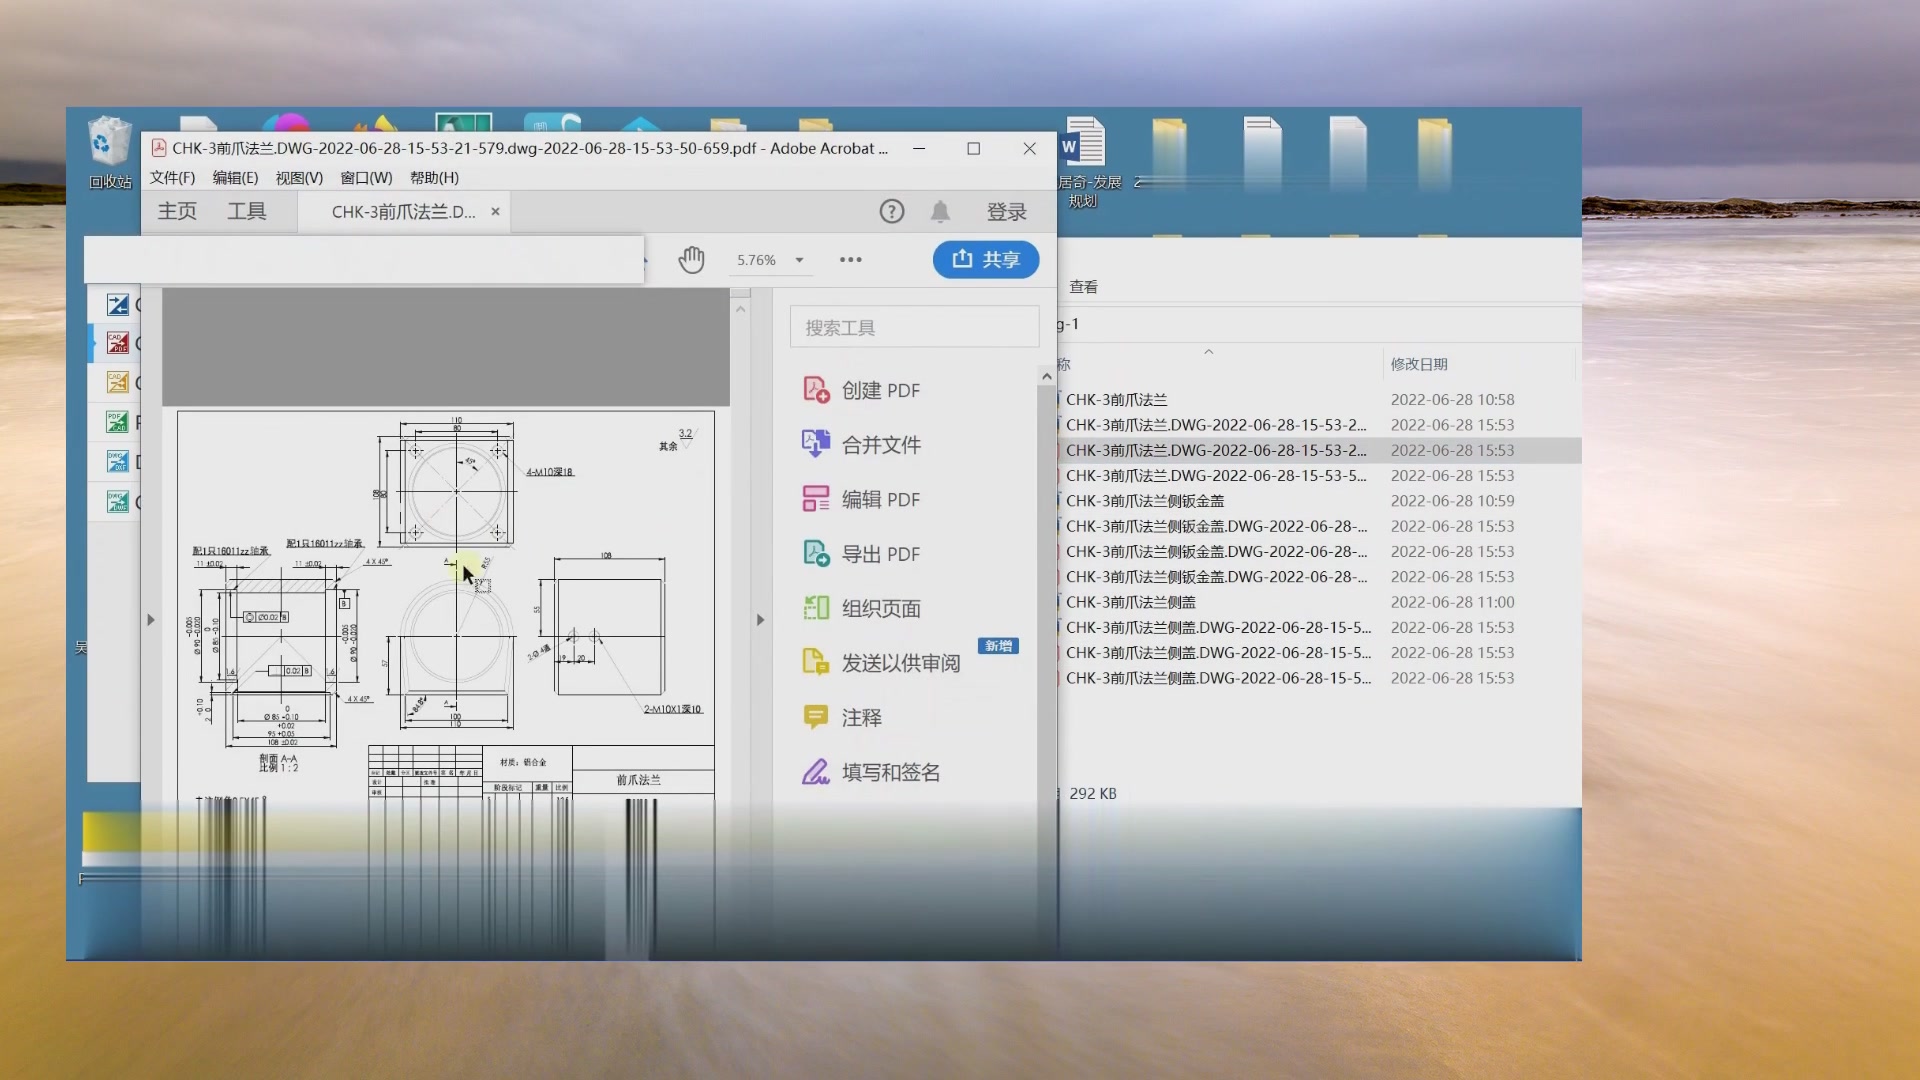Switch to the 工具 tab

(249, 211)
